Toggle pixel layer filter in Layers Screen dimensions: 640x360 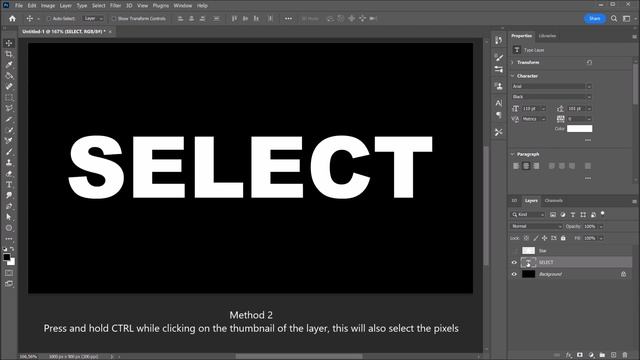click(553, 214)
